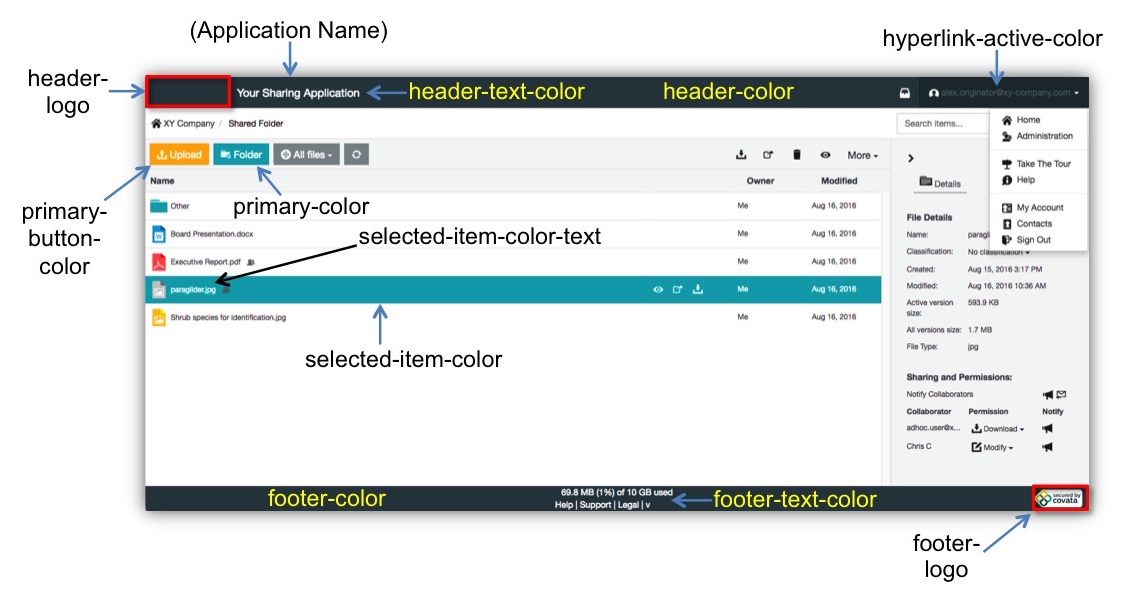The image size is (1127, 604).
Task: Click megaphone notify icon for Chris C
Action: 1047,447
